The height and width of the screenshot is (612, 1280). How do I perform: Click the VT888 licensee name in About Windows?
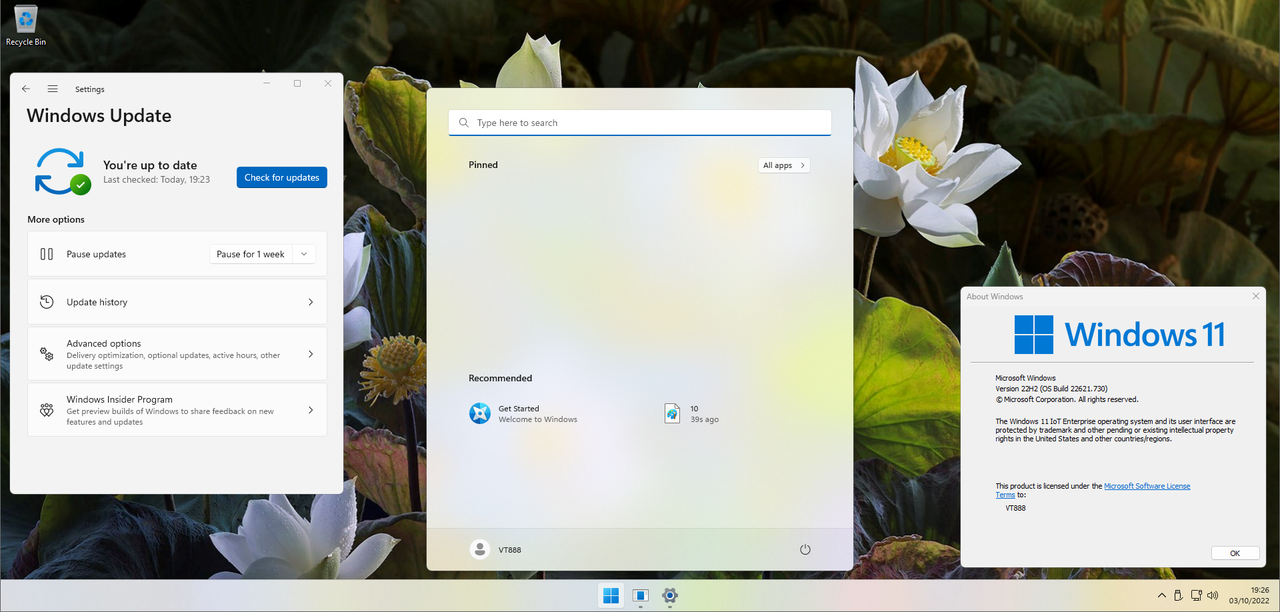tap(1015, 508)
